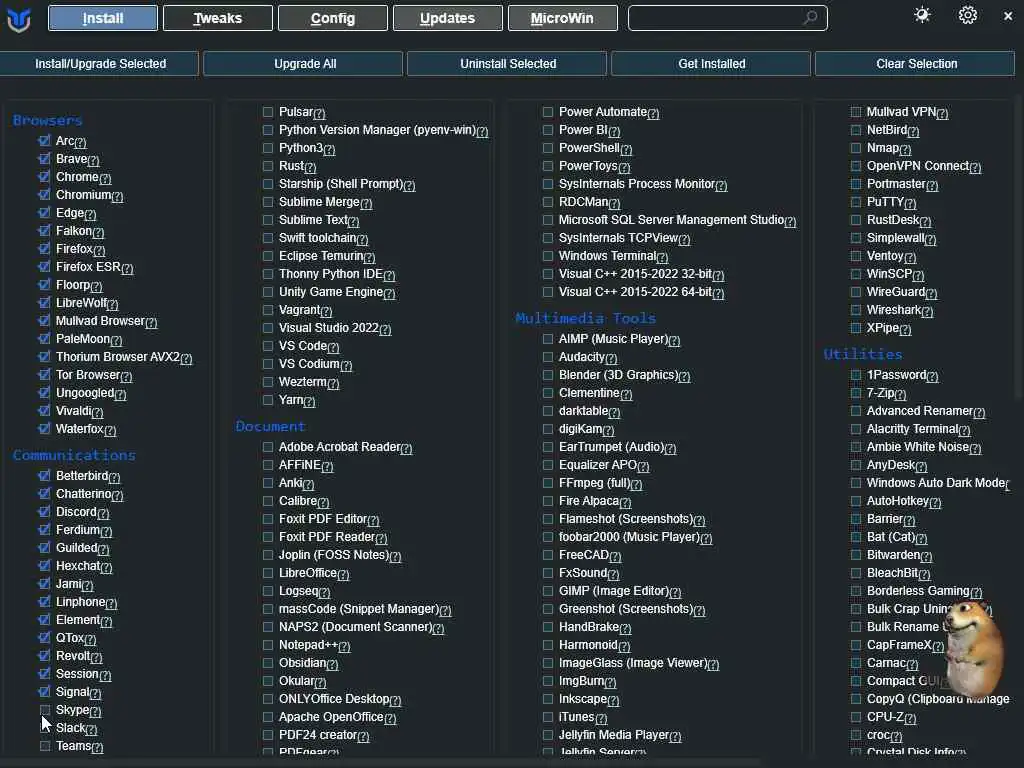Click the Communications category heading
Viewport: 1024px width, 768px height.
click(x=74, y=455)
